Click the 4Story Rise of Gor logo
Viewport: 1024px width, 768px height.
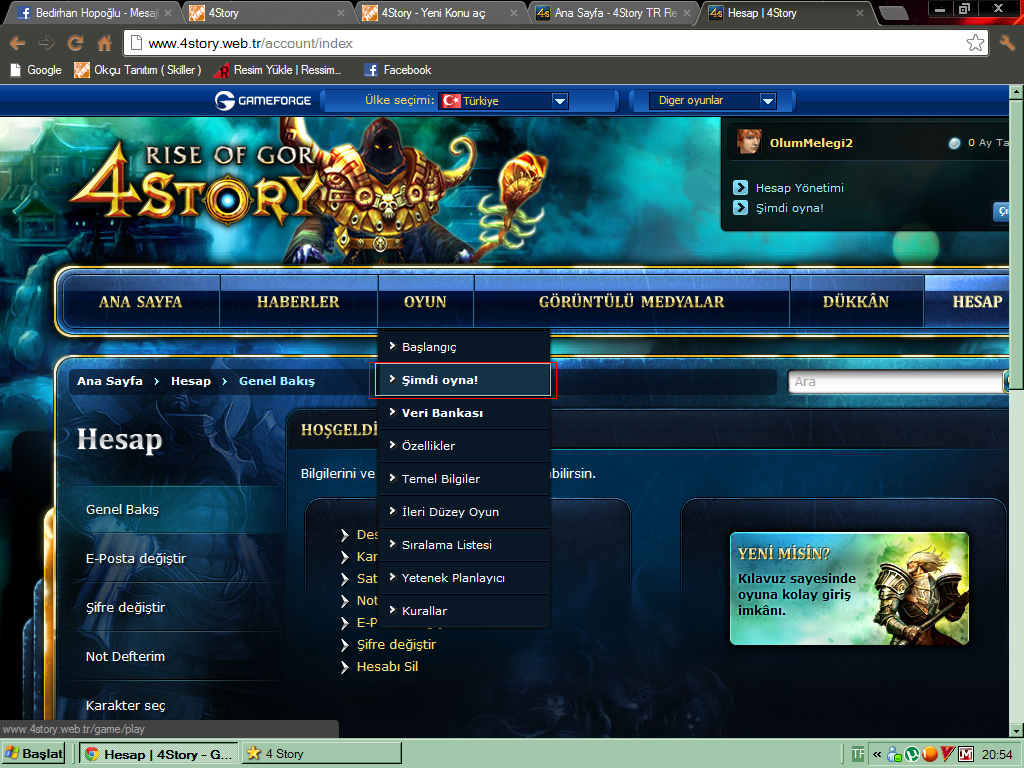coord(196,186)
